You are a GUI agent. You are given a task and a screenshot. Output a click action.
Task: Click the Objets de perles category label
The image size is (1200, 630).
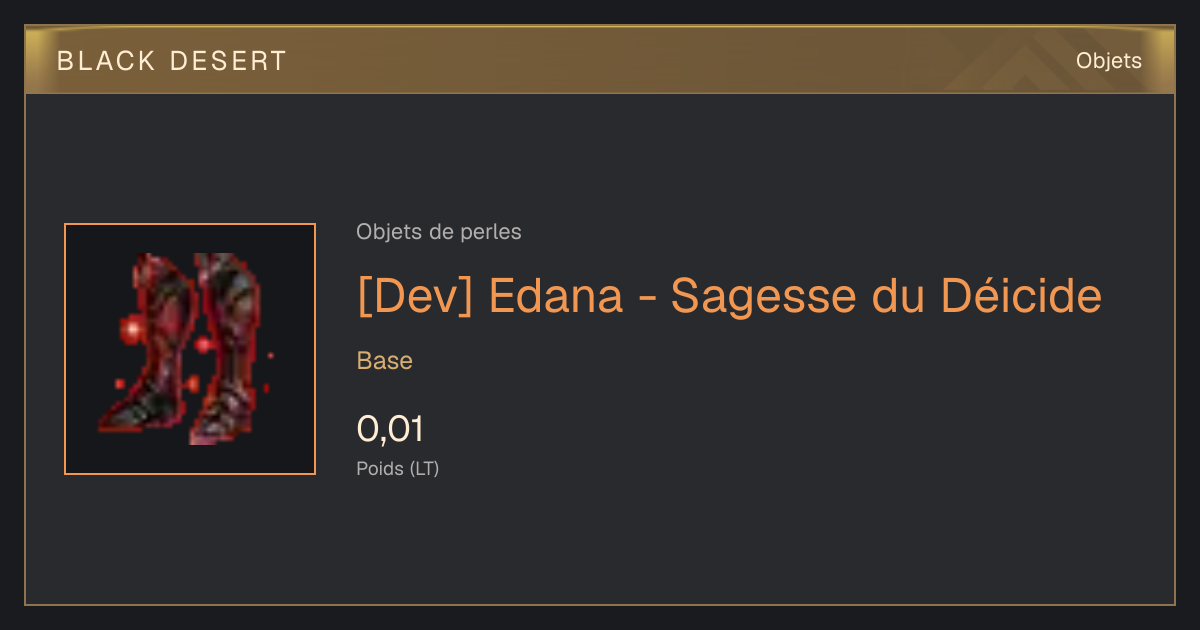(x=439, y=232)
